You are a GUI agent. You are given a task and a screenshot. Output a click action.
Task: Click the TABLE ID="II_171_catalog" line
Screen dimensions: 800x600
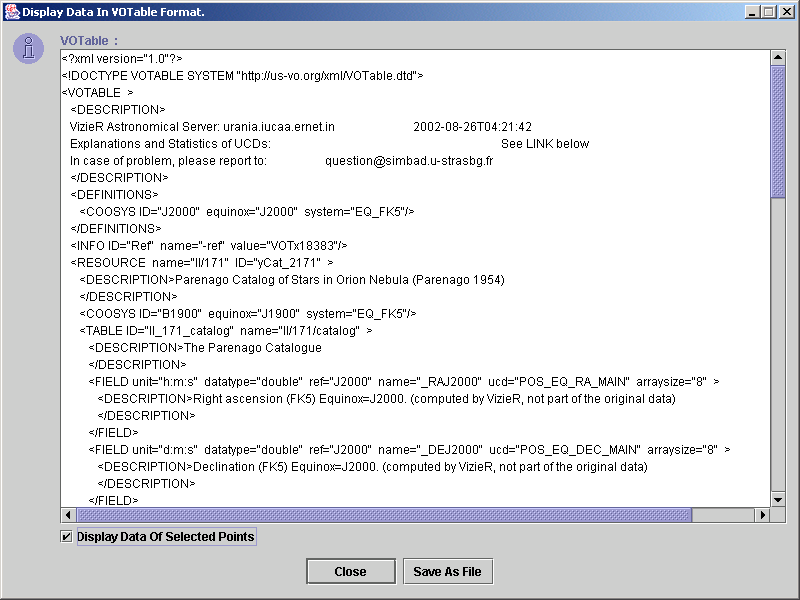coord(226,331)
